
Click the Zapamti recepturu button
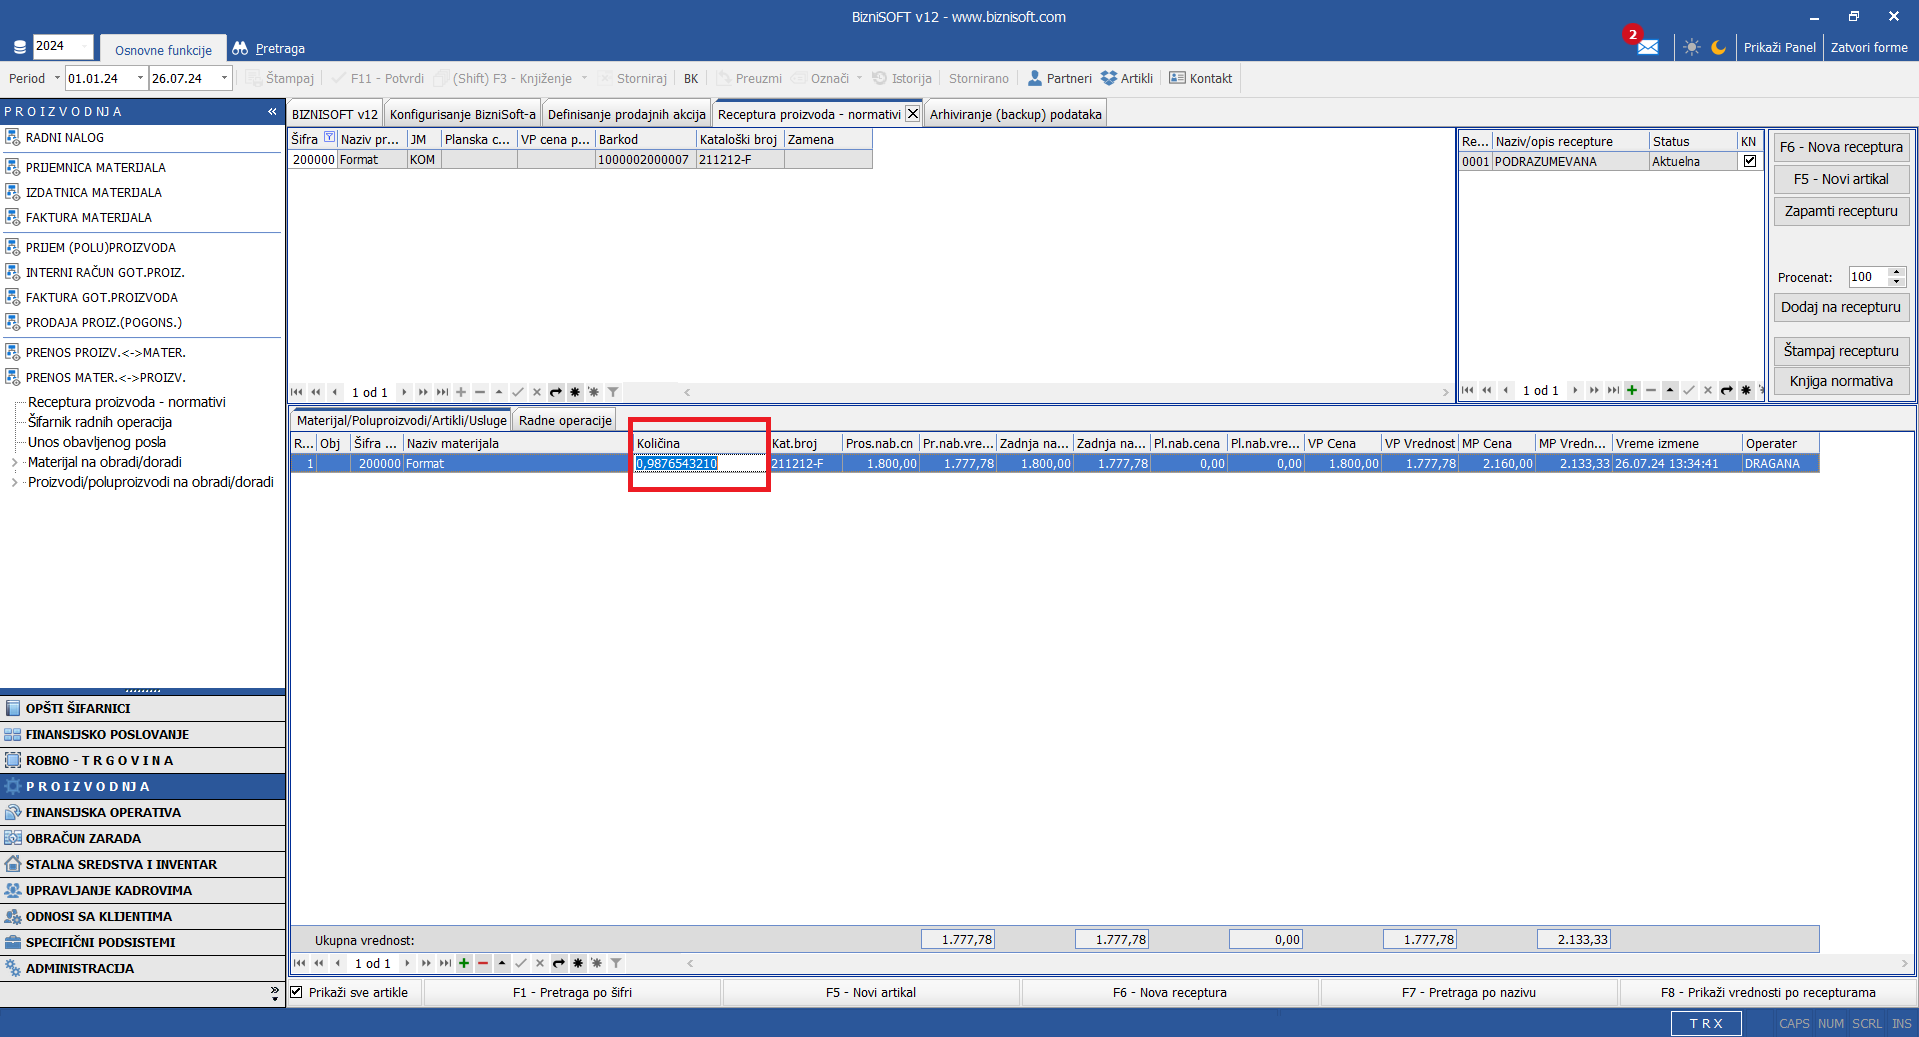click(x=1840, y=211)
